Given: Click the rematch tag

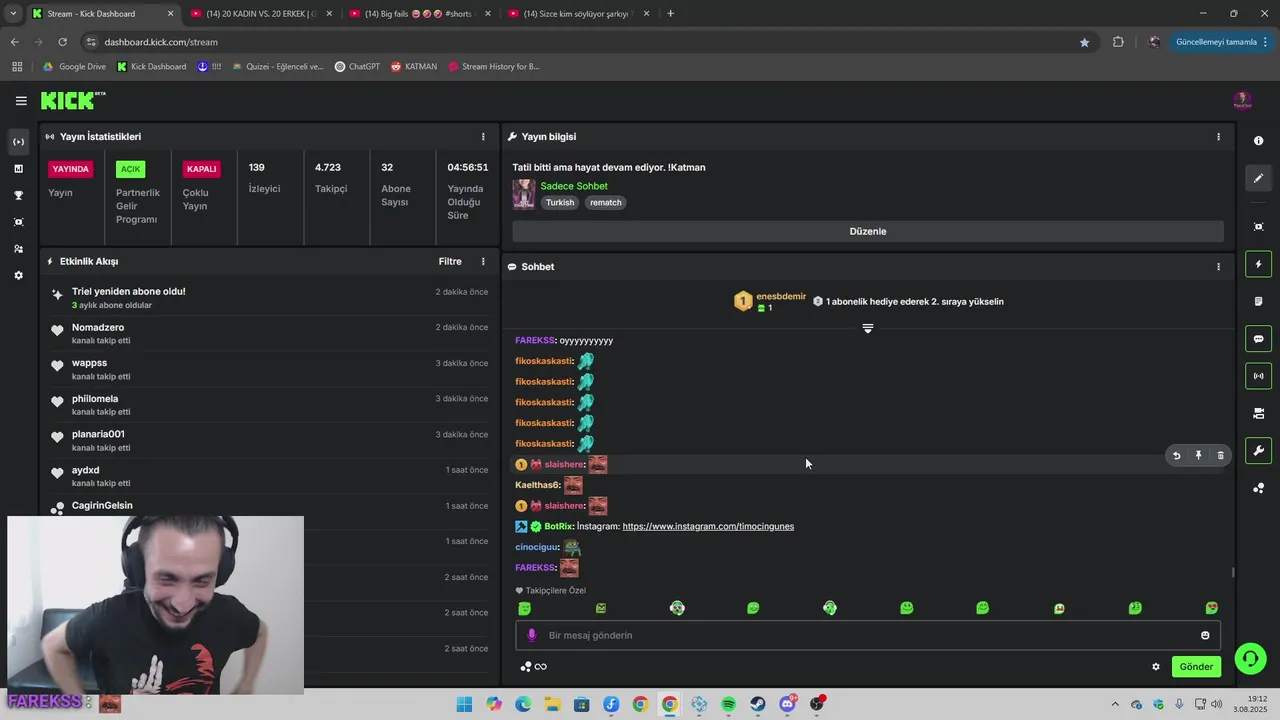Looking at the screenshot, I should coord(606,202).
